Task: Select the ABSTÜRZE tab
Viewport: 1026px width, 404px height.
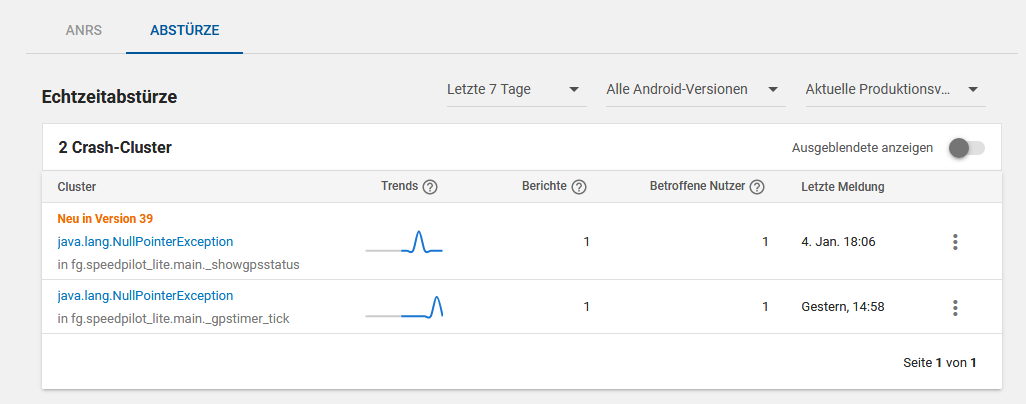Action: [x=184, y=30]
